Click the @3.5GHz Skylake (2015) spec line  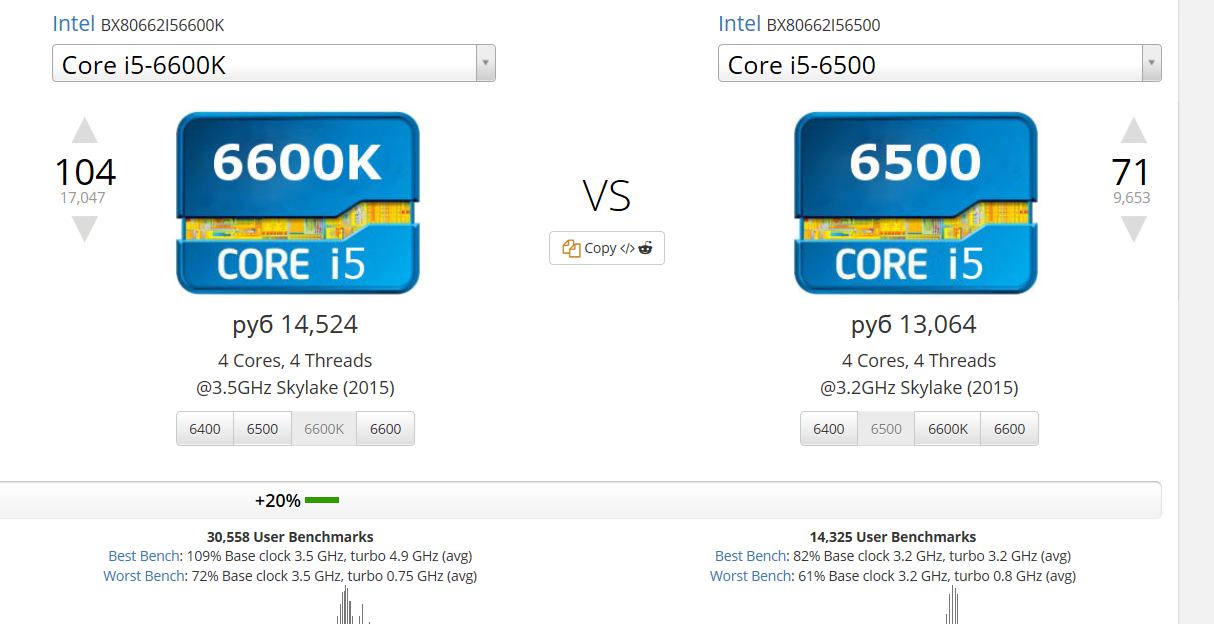pos(295,388)
